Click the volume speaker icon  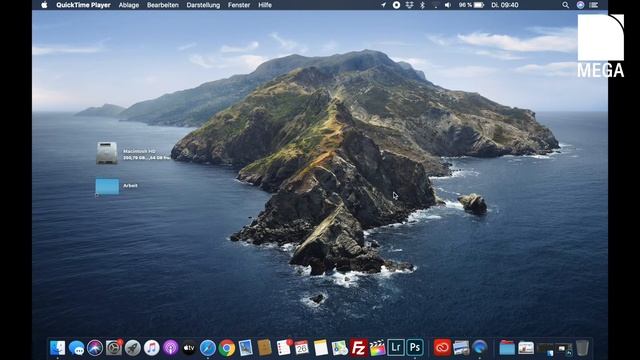448,5
